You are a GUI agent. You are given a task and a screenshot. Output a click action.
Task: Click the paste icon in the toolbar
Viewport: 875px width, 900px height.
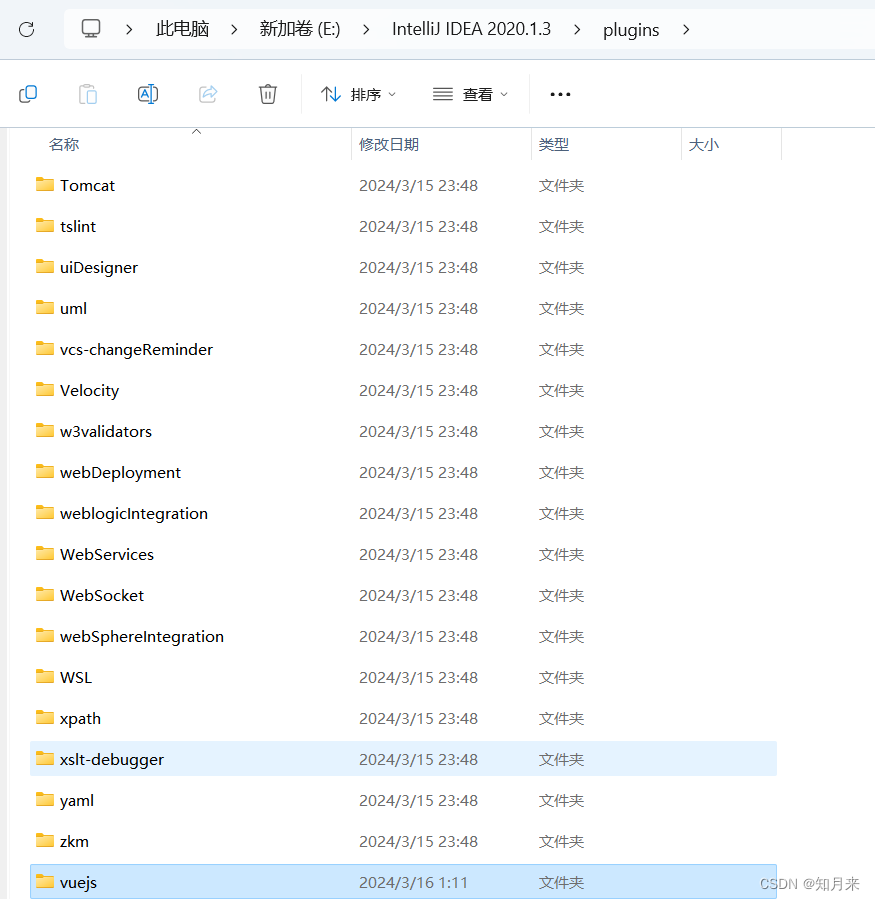88,94
